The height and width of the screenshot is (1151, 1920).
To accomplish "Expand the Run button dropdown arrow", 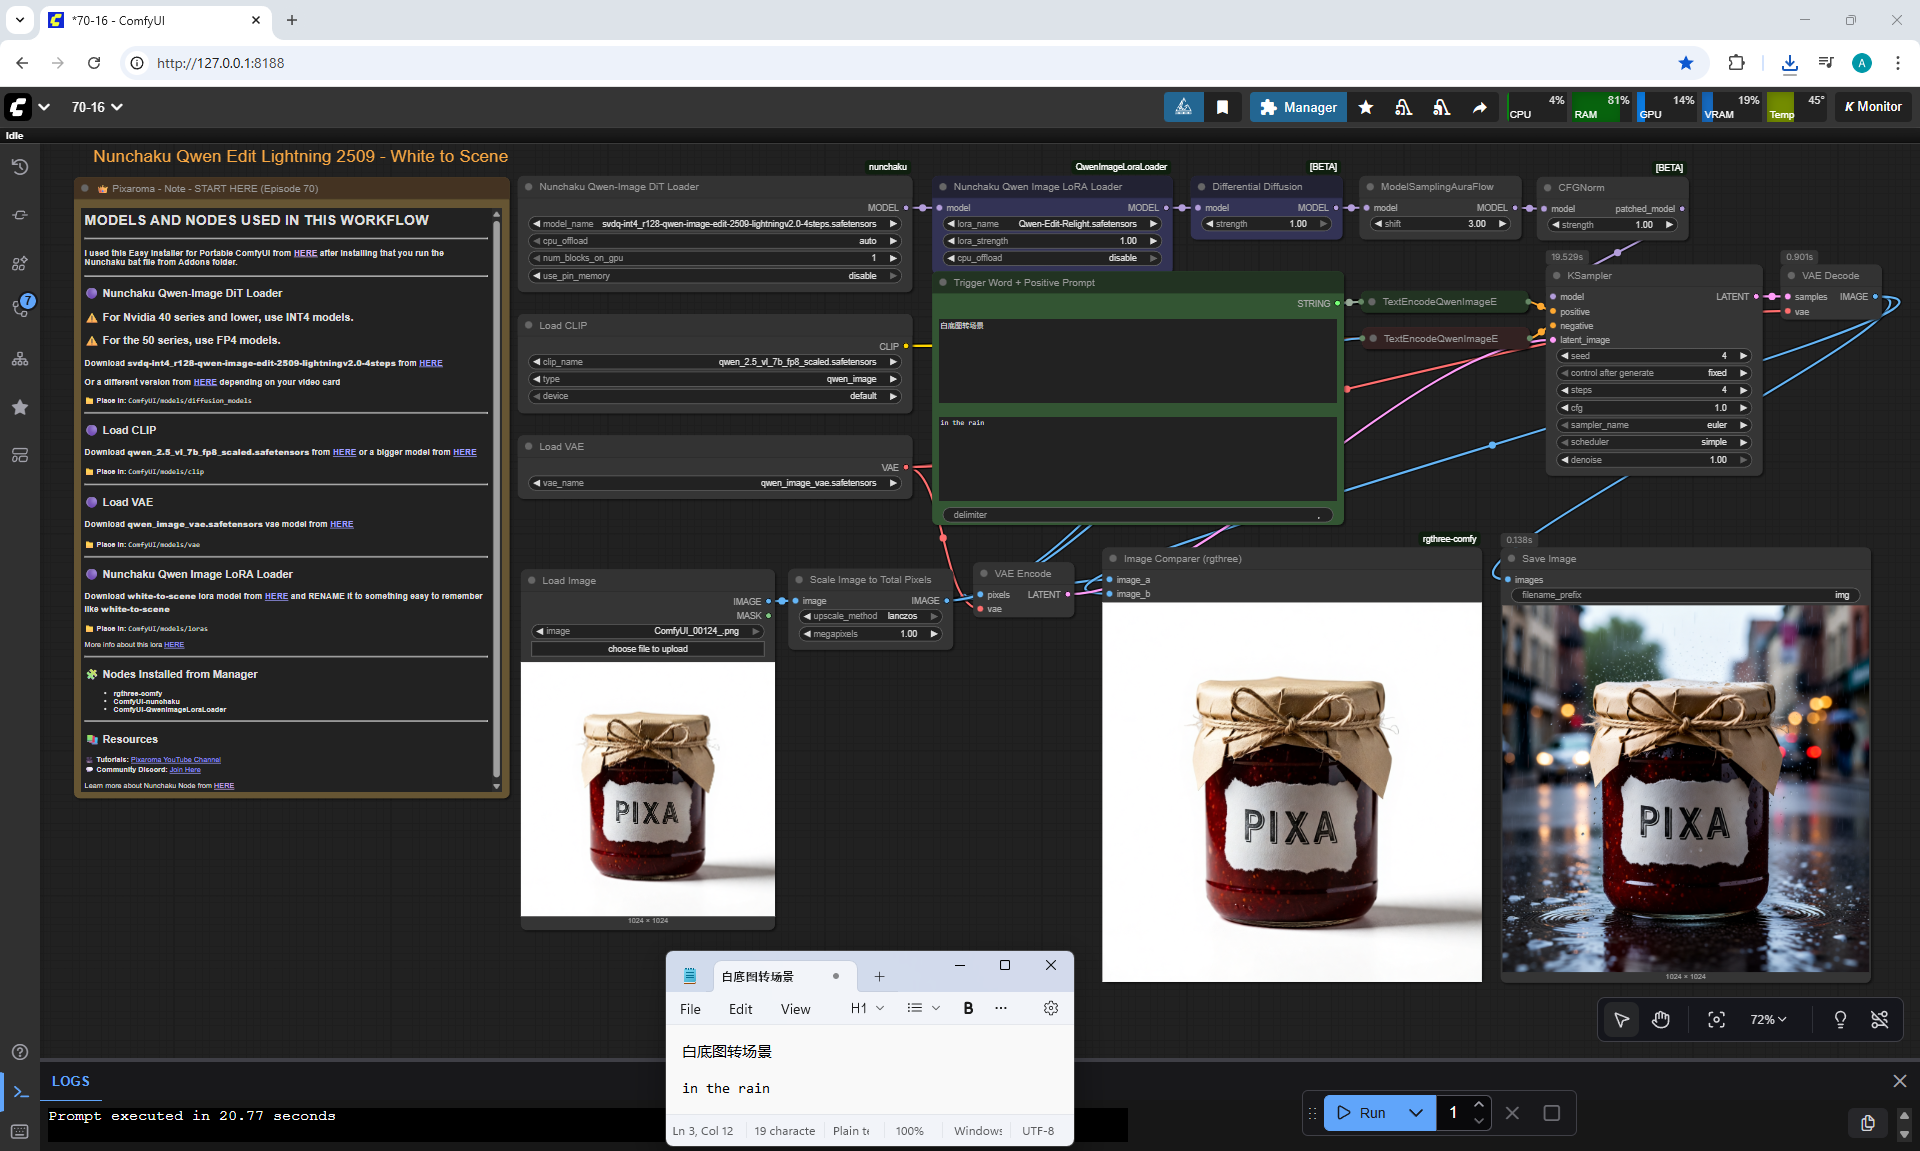I will 1415,1113.
